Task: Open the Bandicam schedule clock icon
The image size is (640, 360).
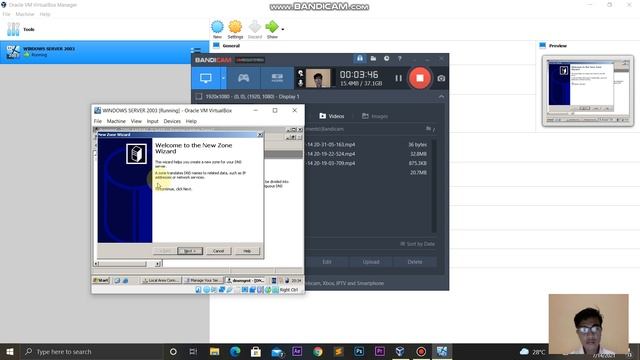Action: pyautogui.click(x=387, y=58)
